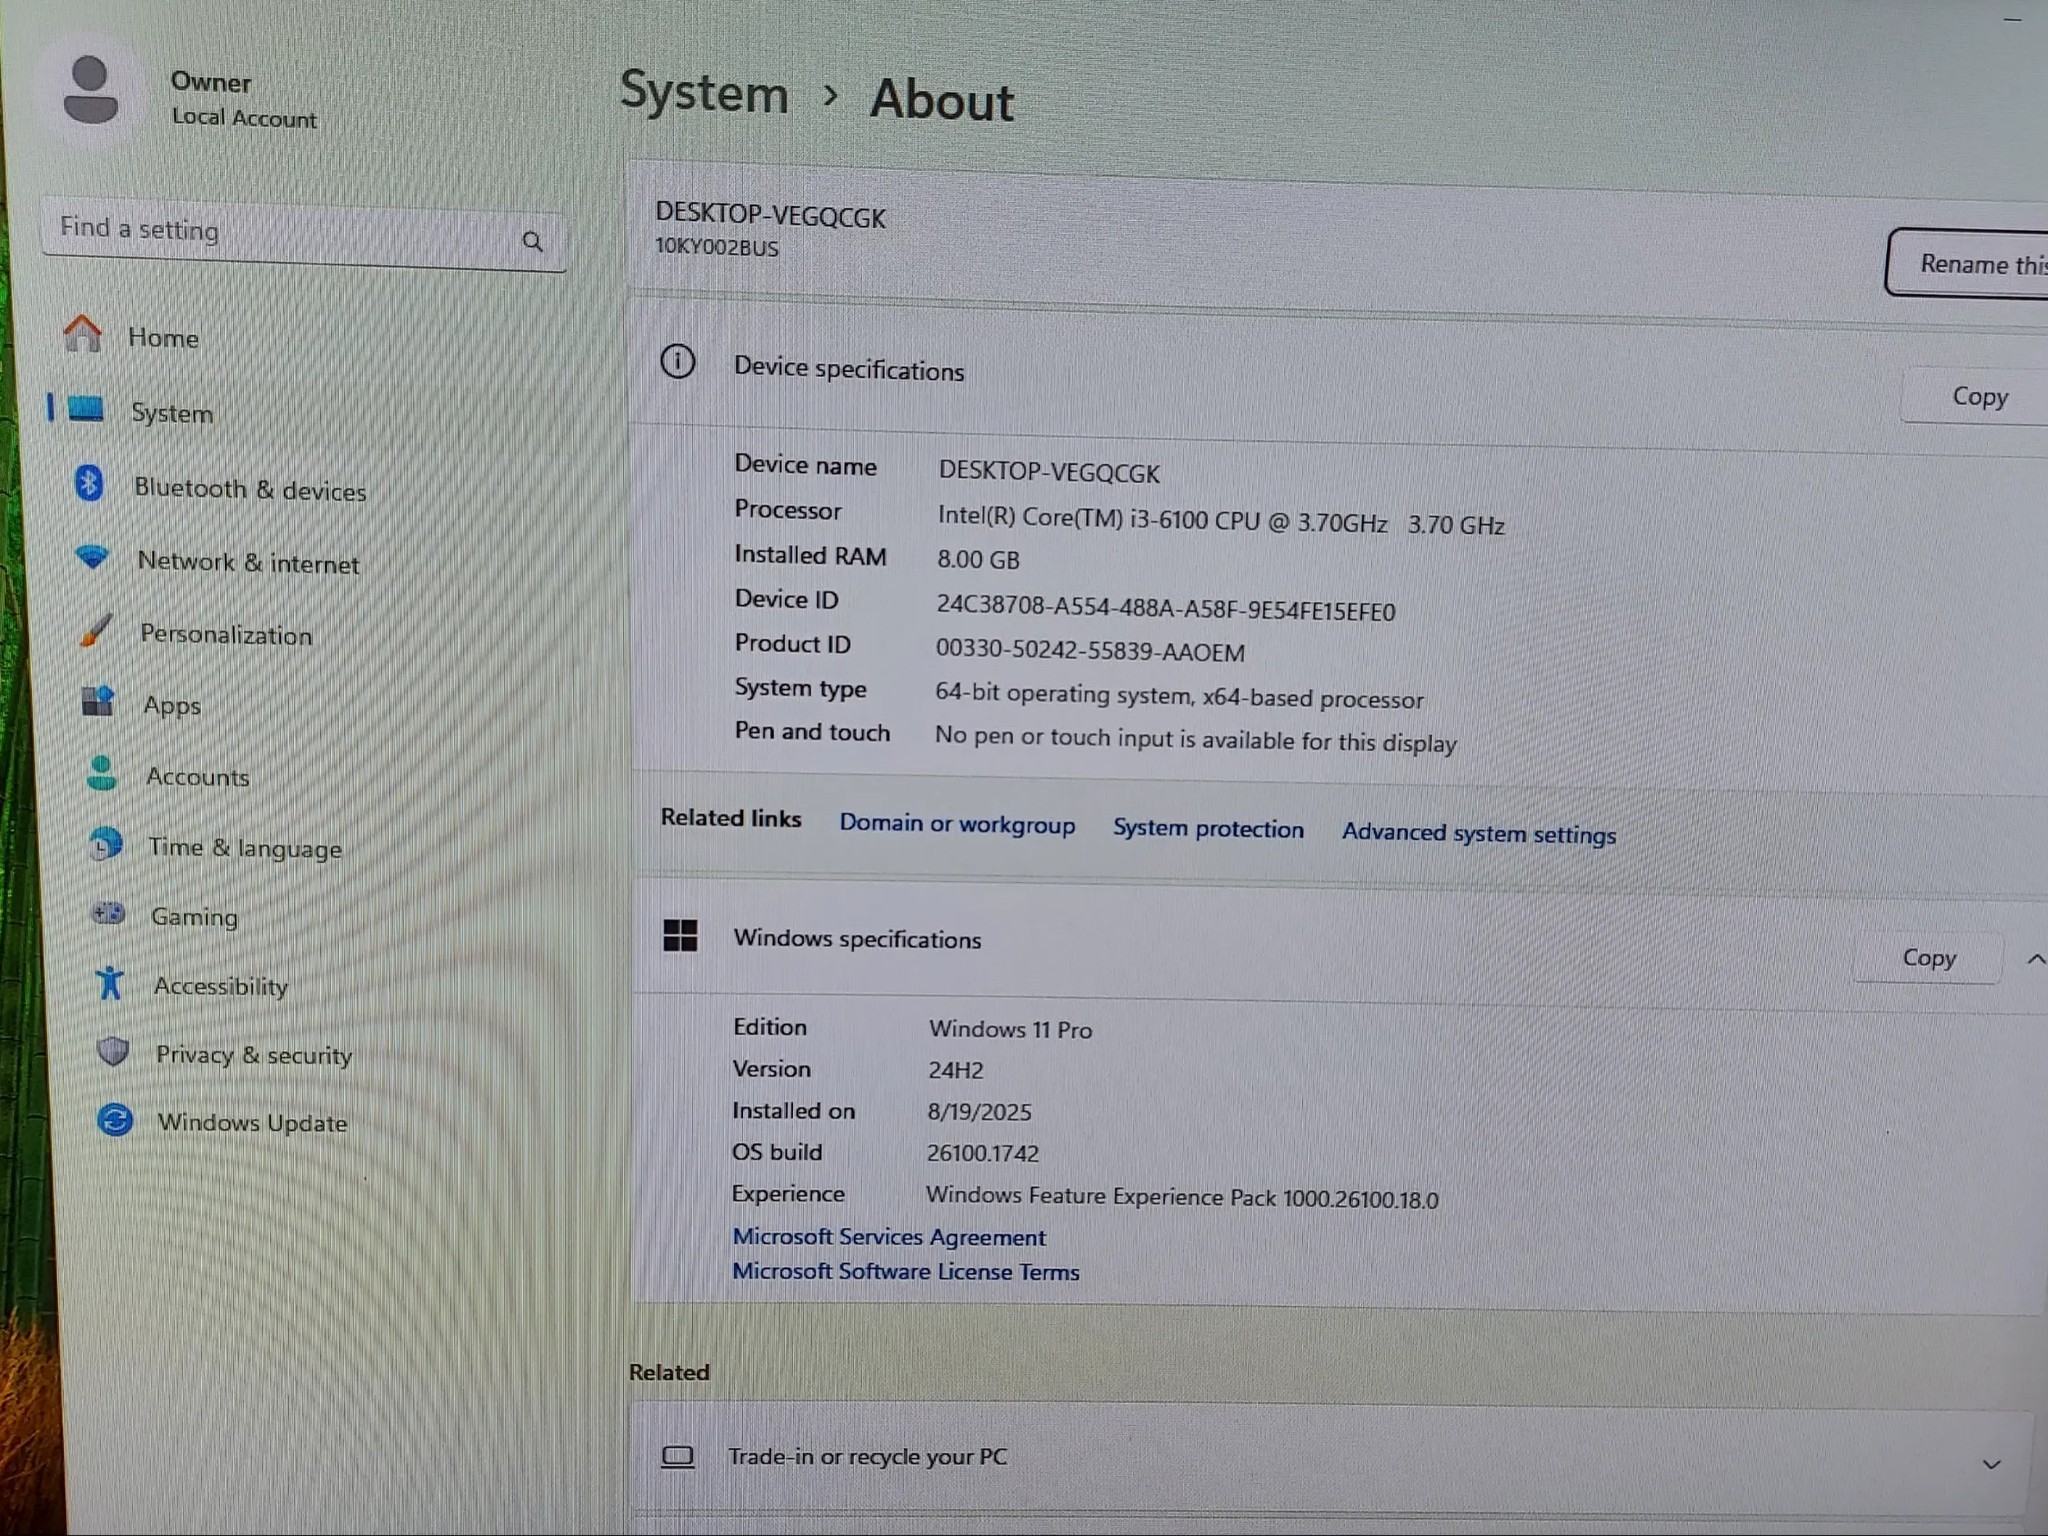Click the Time & language globe icon

(x=105, y=845)
